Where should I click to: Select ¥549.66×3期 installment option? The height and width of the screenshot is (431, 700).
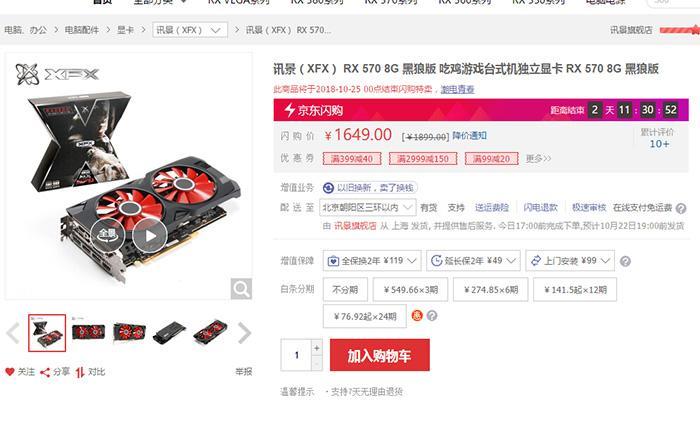point(411,289)
